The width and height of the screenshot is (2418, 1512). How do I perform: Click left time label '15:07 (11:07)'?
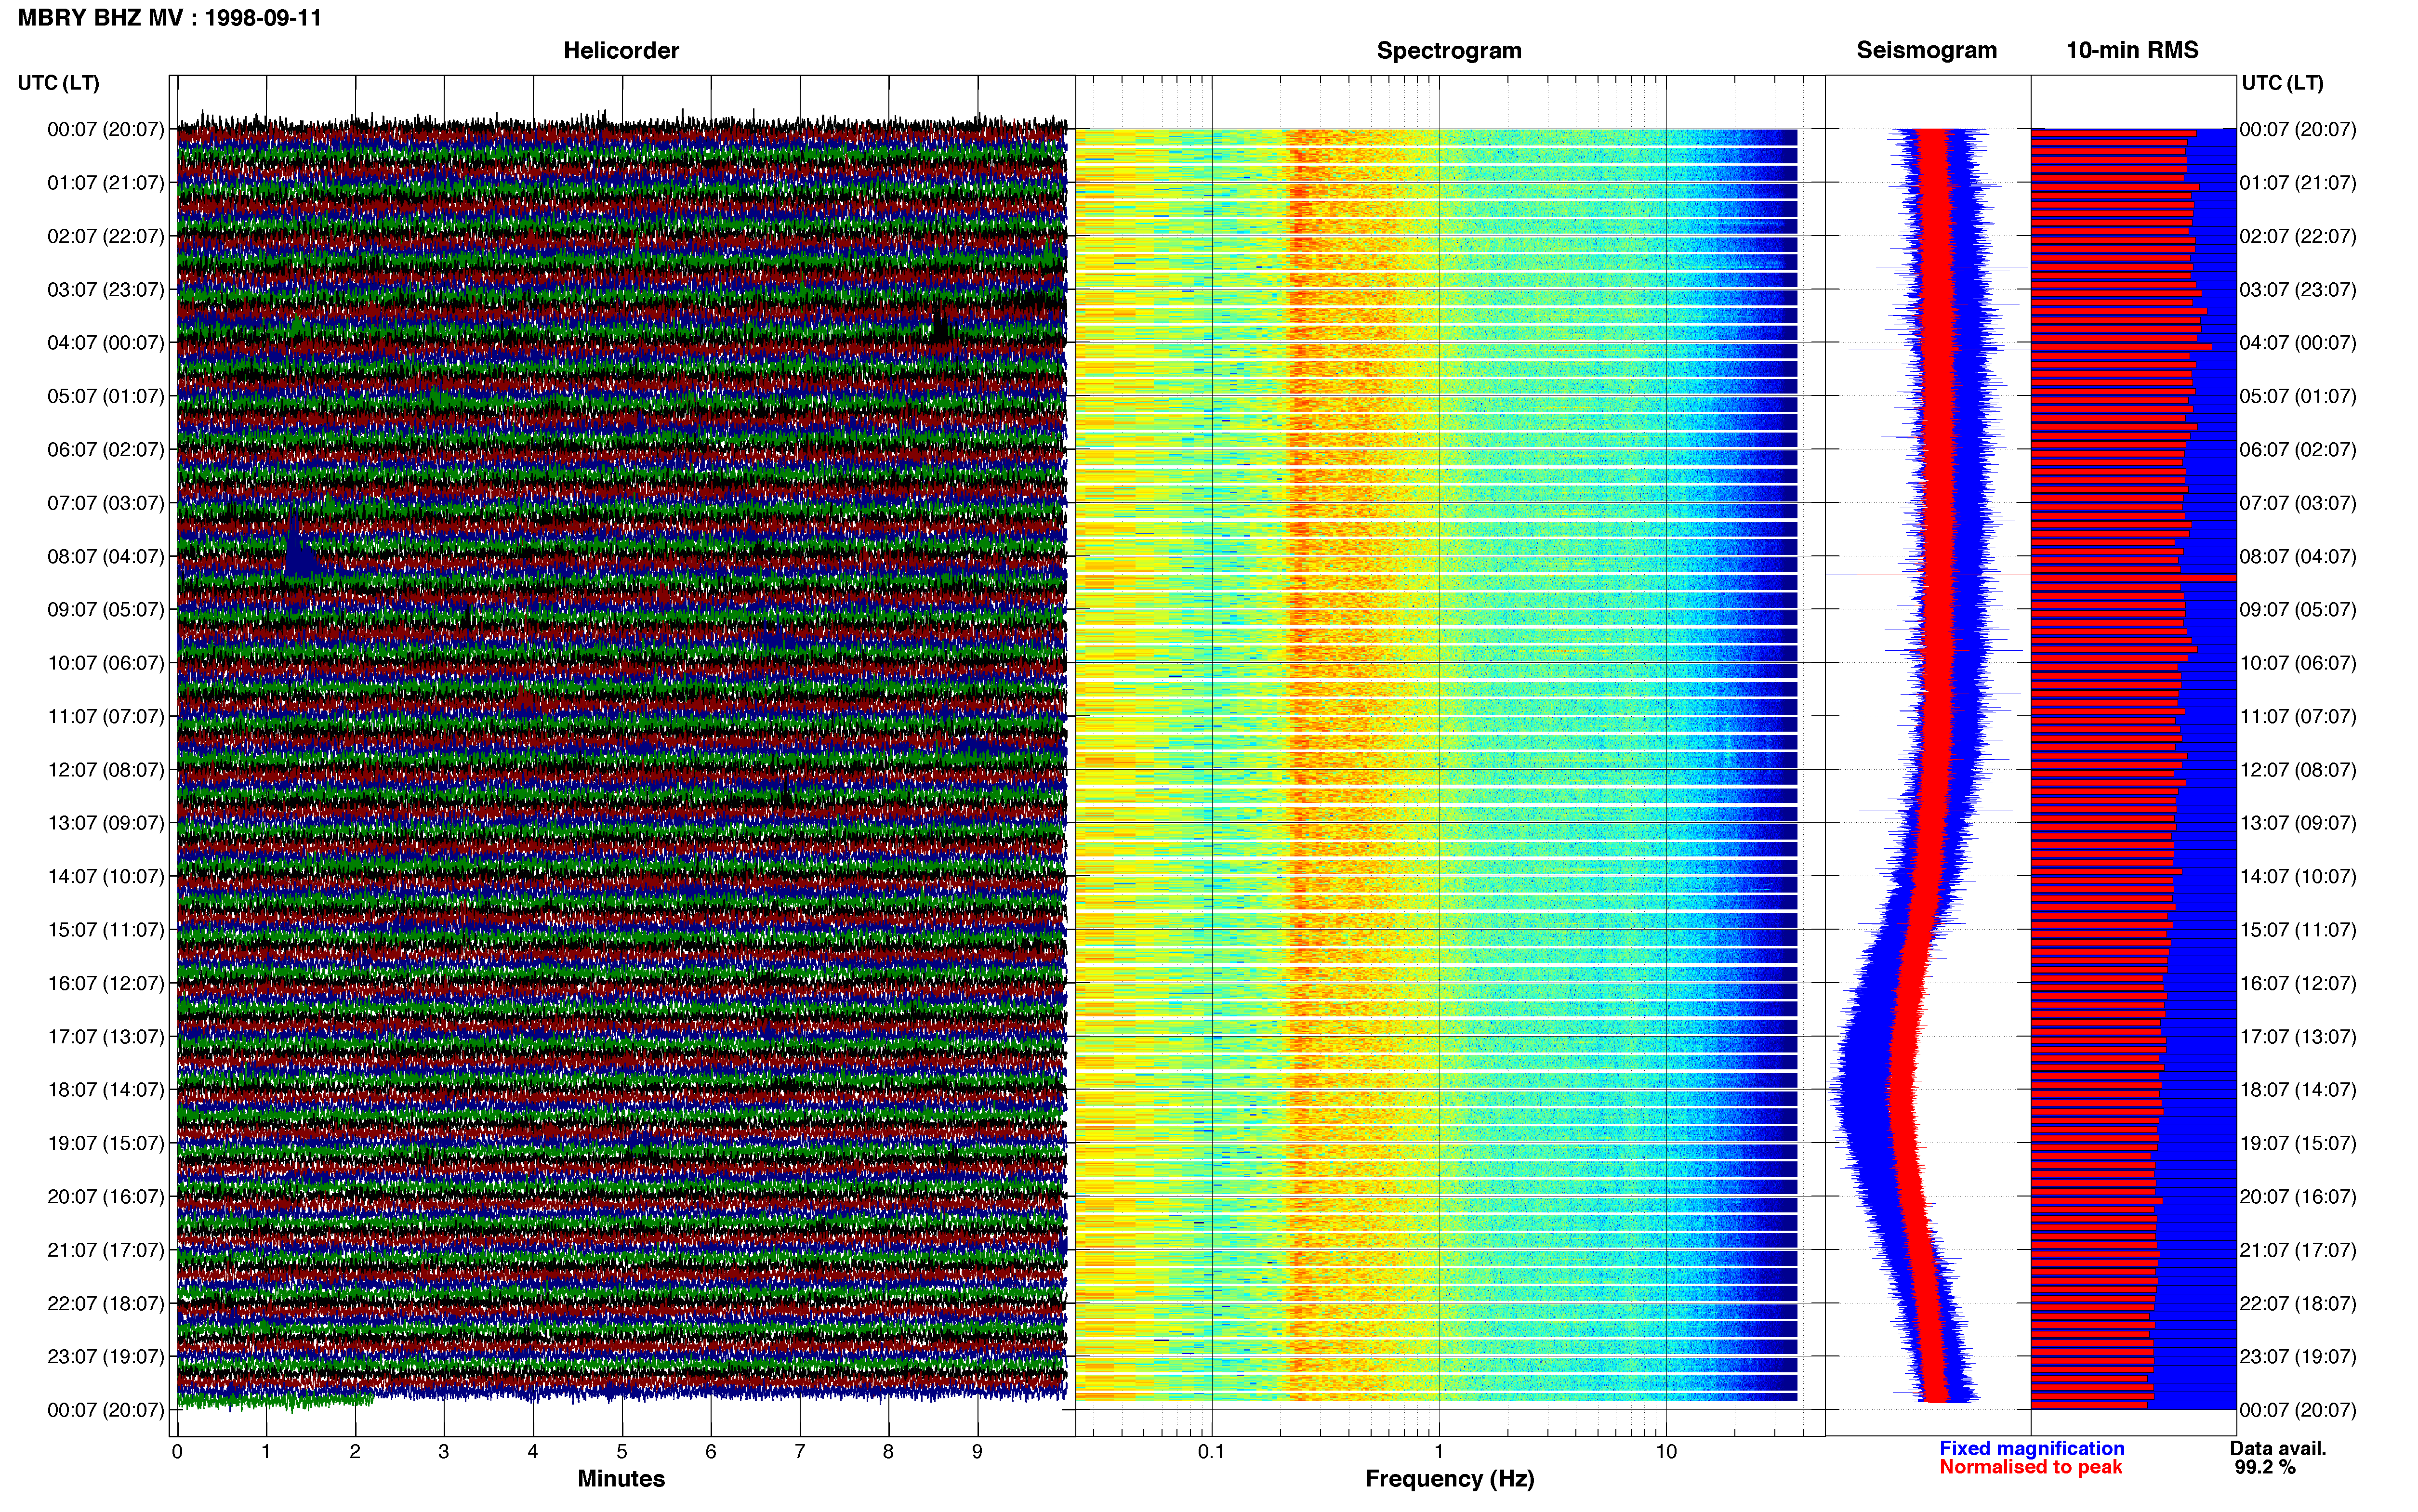(106, 930)
